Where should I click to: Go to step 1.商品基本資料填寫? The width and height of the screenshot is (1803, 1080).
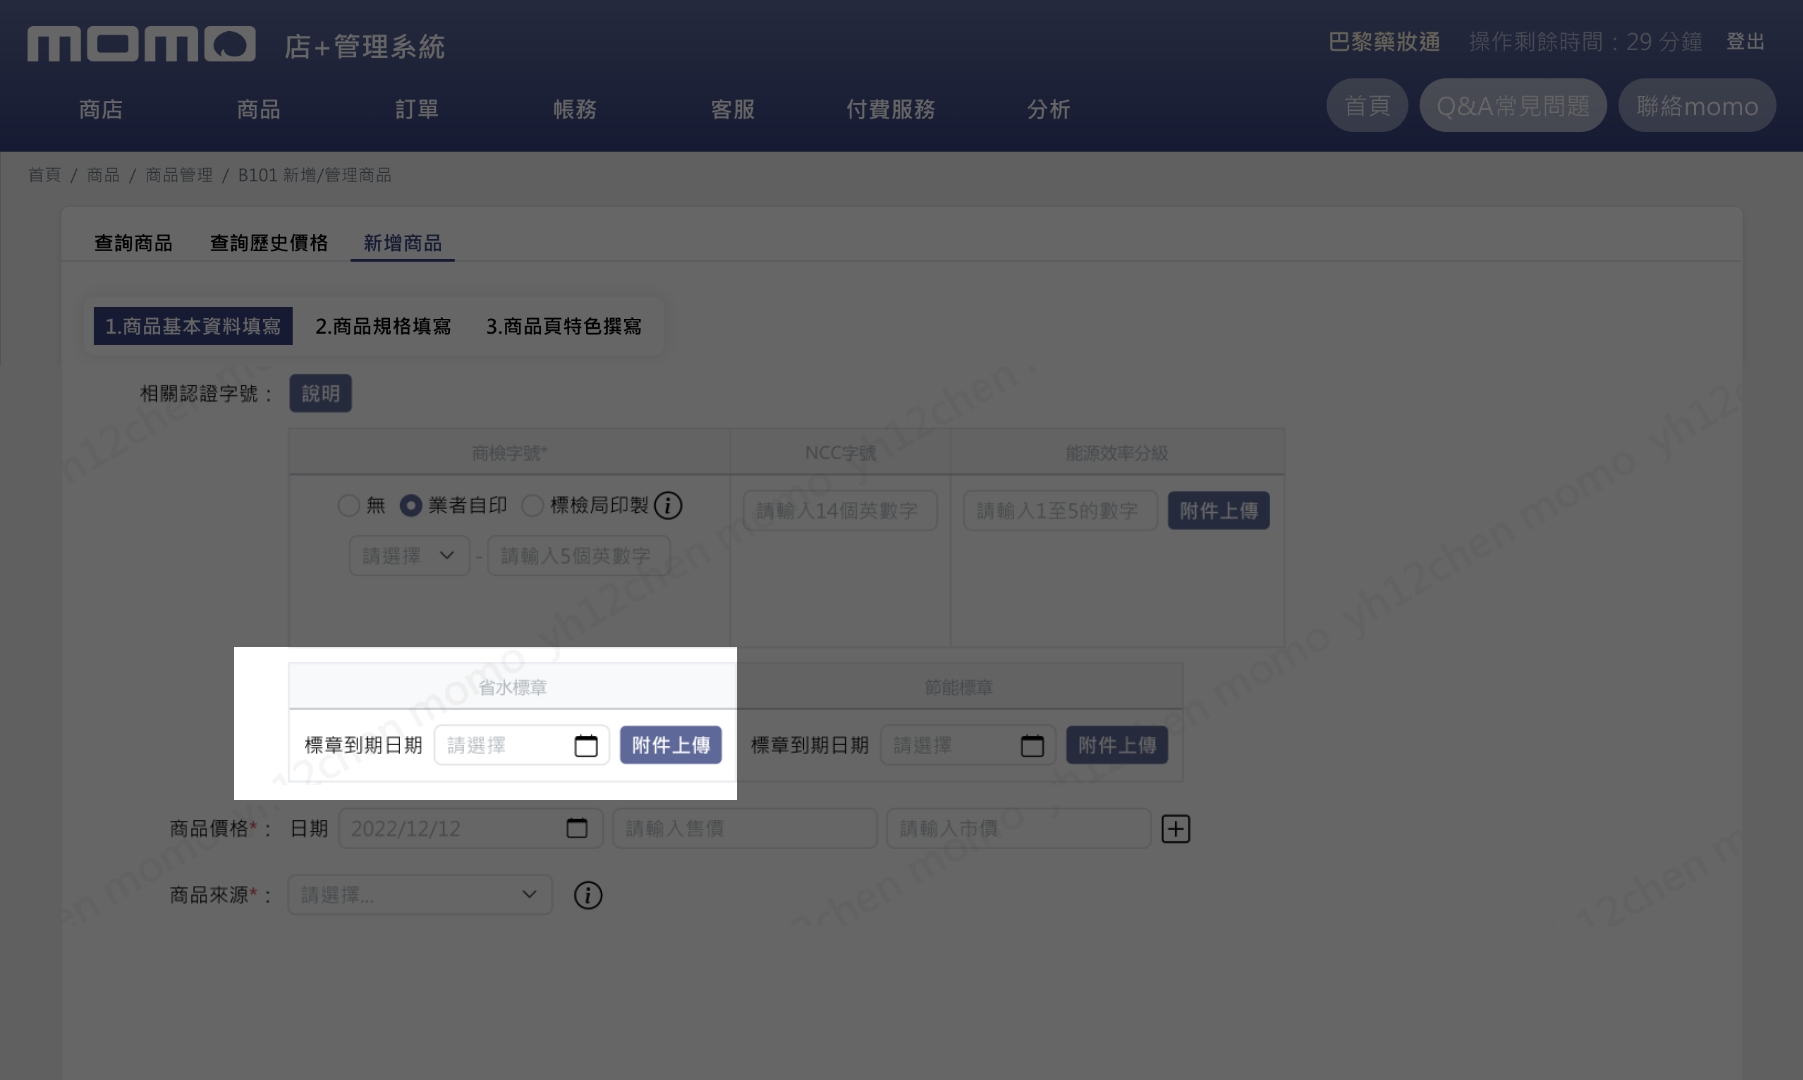tap(193, 326)
